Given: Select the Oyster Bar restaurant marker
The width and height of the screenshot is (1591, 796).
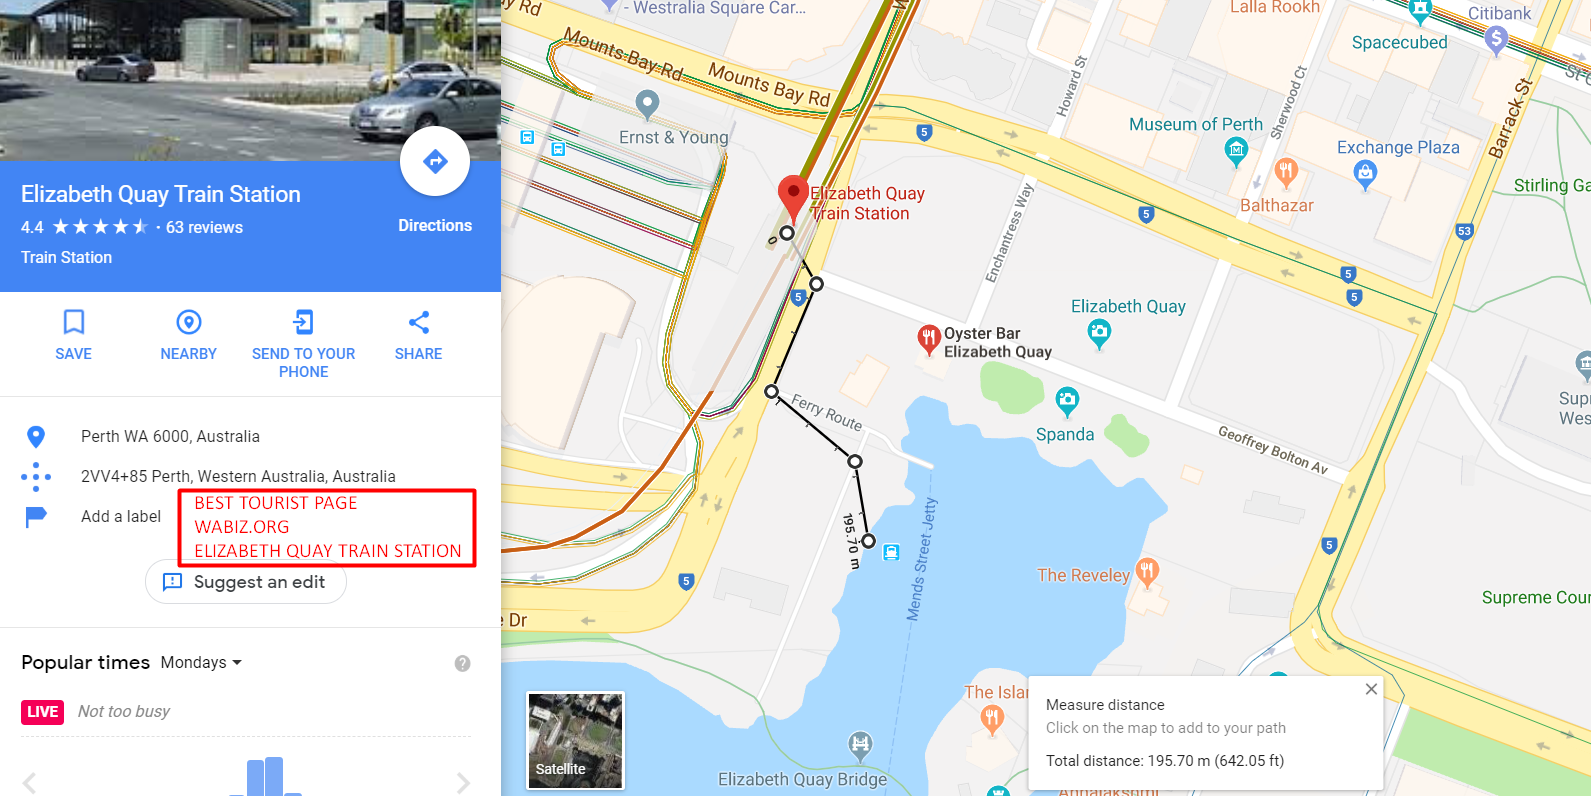Looking at the screenshot, I should pyautogui.click(x=929, y=340).
